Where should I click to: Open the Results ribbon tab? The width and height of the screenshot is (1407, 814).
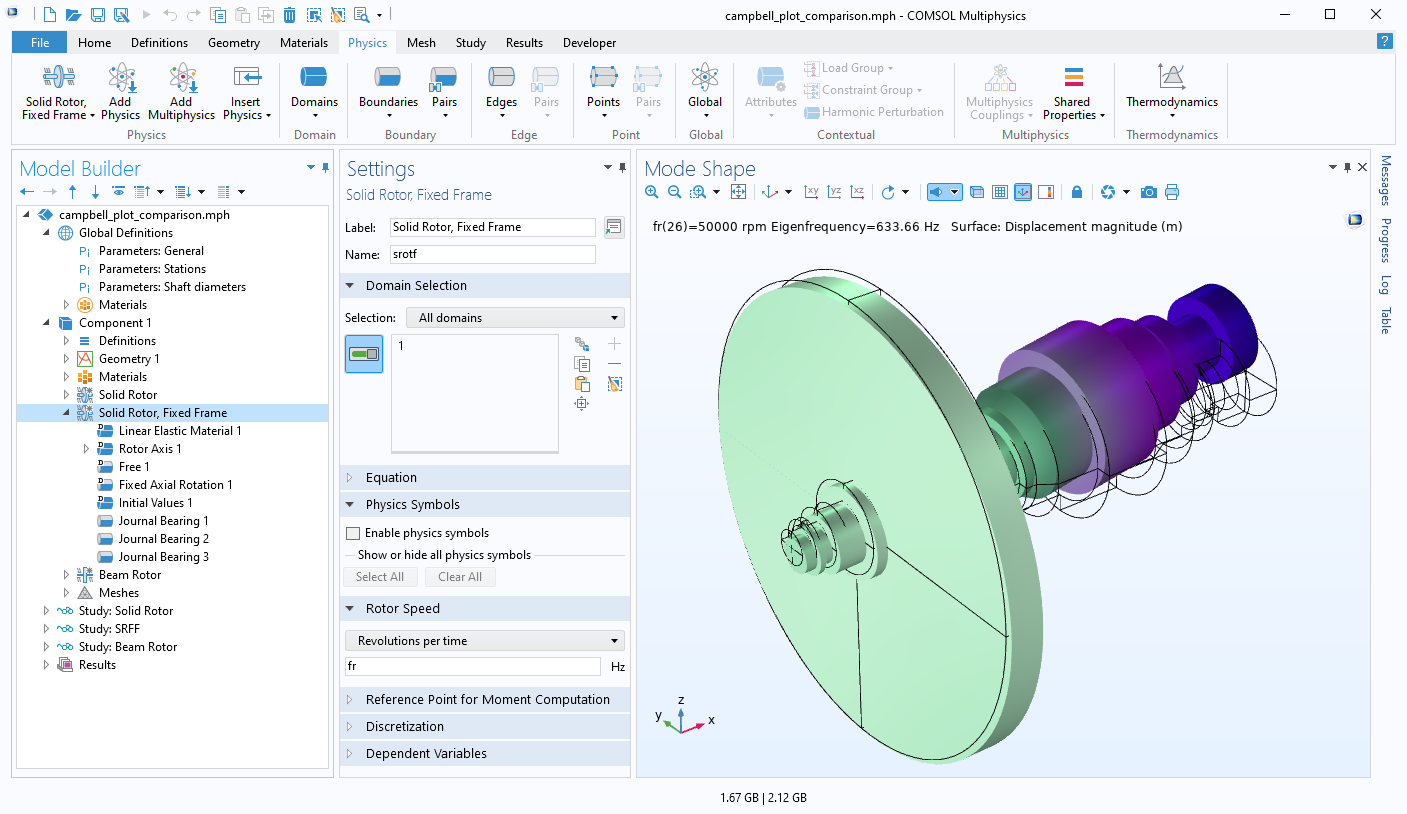click(x=524, y=43)
